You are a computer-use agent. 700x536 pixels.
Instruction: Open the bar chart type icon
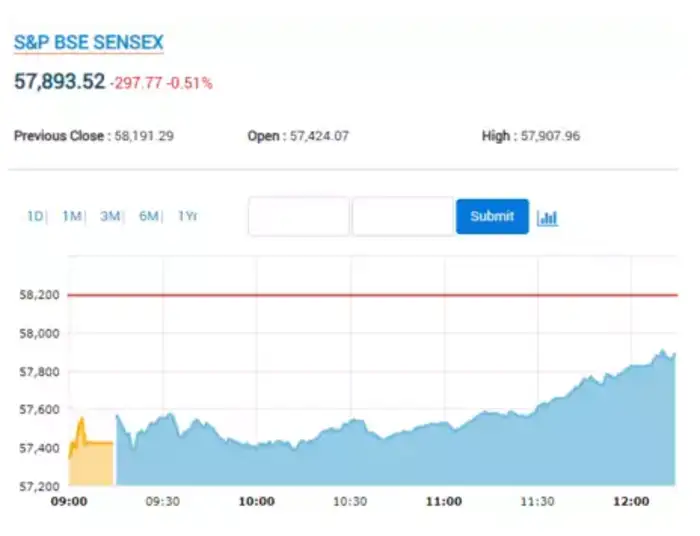(x=547, y=217)
